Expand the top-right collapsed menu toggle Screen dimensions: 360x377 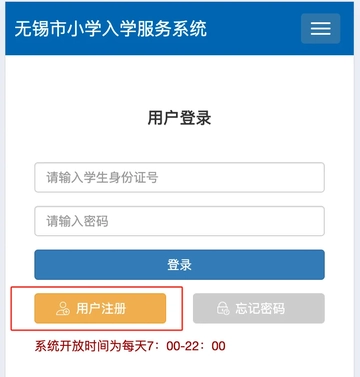click(320, 28)
